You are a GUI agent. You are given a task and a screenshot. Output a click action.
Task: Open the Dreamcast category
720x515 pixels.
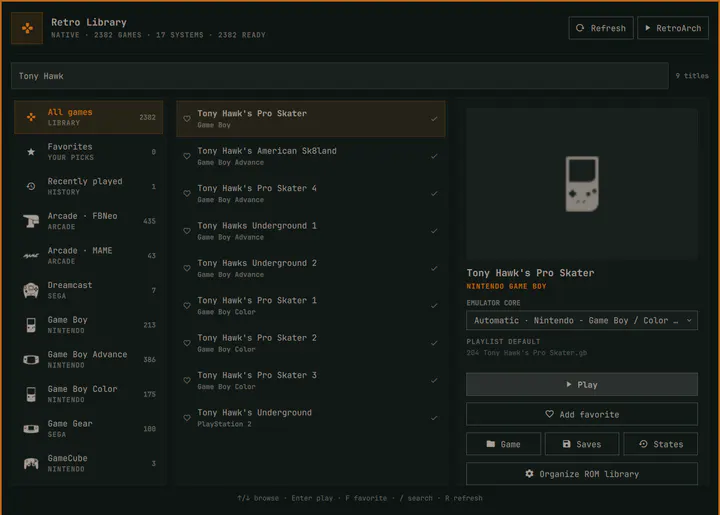click(x=89, y=290)
